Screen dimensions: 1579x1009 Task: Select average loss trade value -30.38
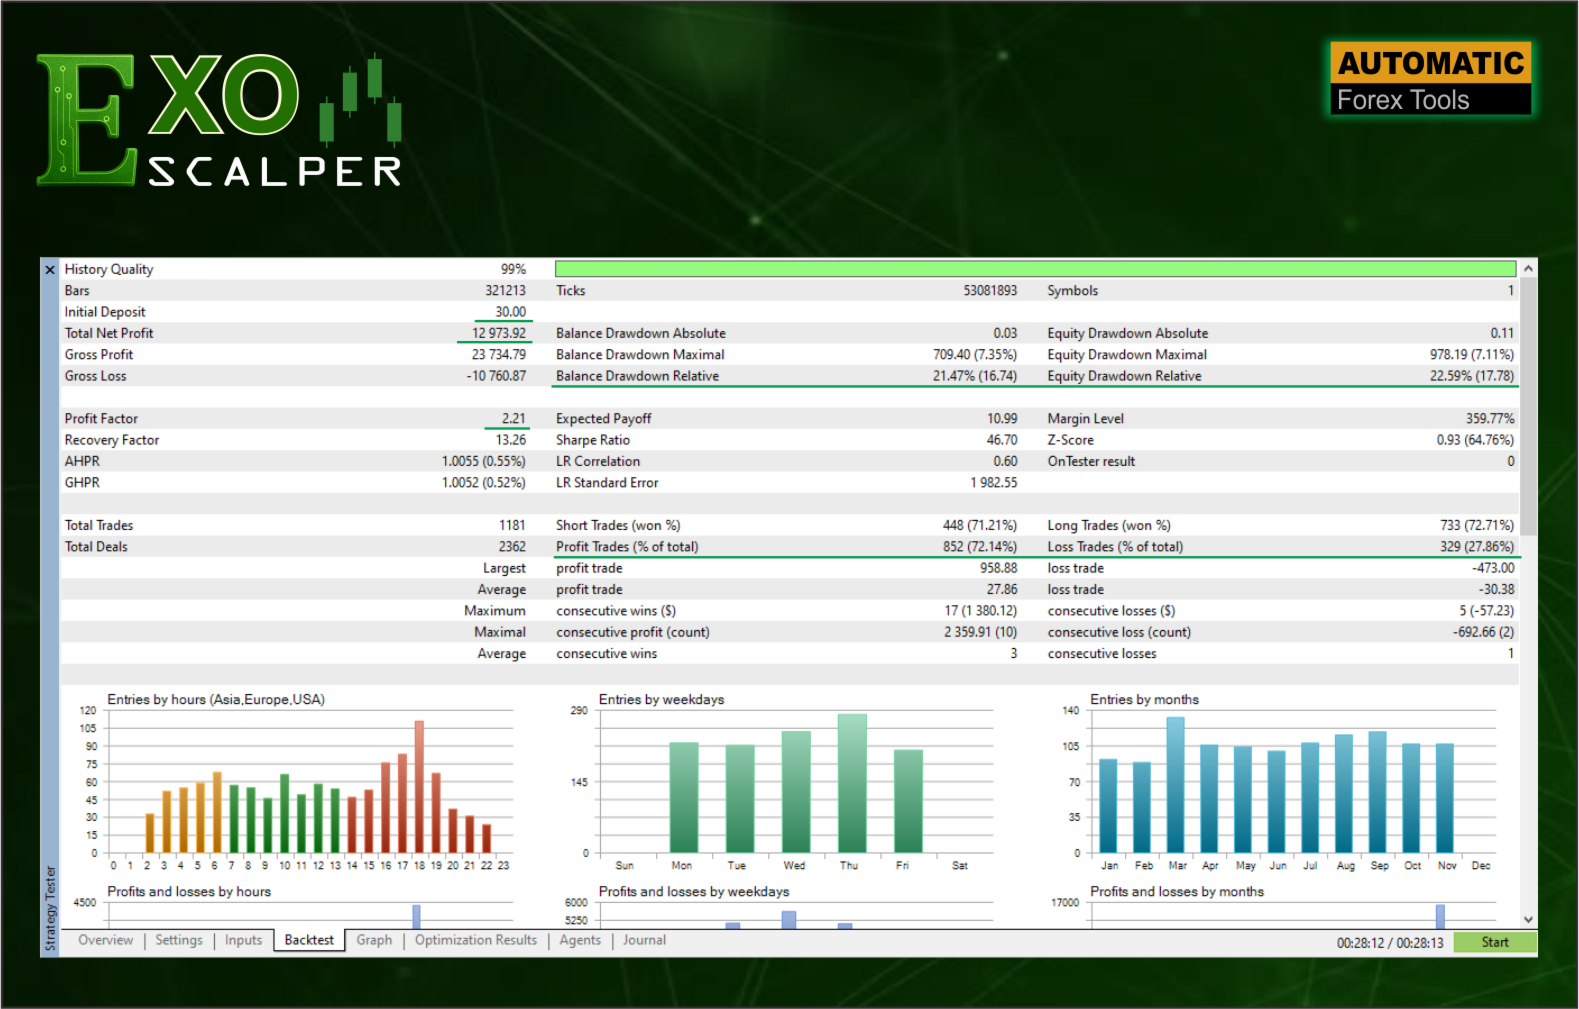click(1496, 590)
